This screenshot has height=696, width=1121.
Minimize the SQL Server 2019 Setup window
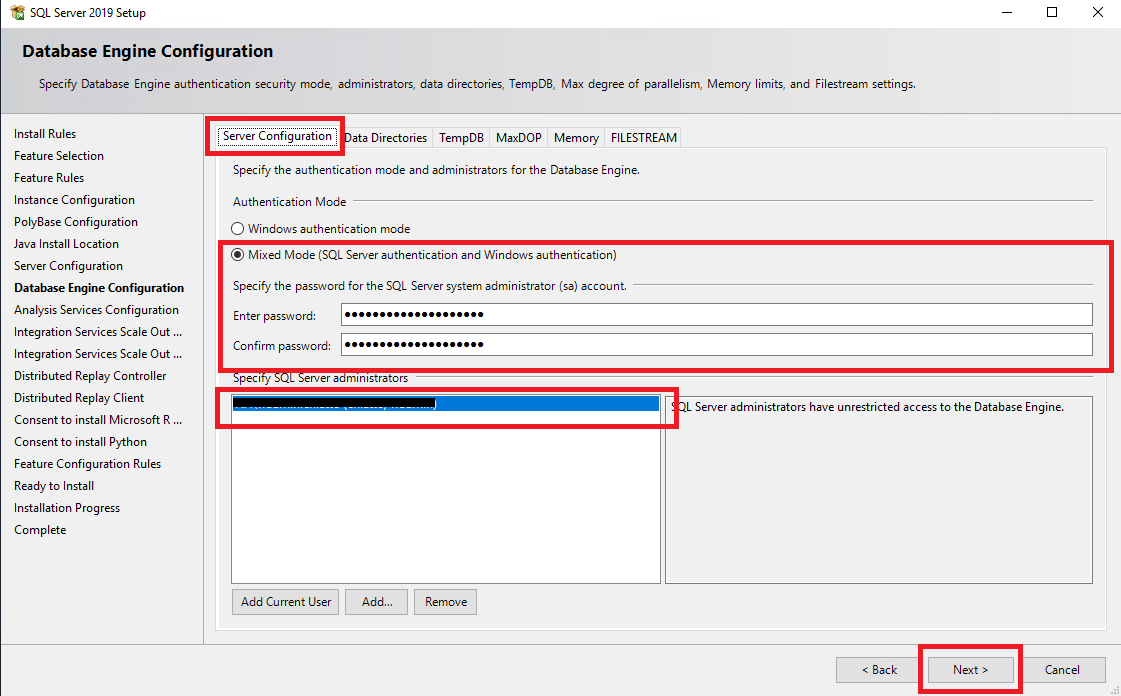1007,12
